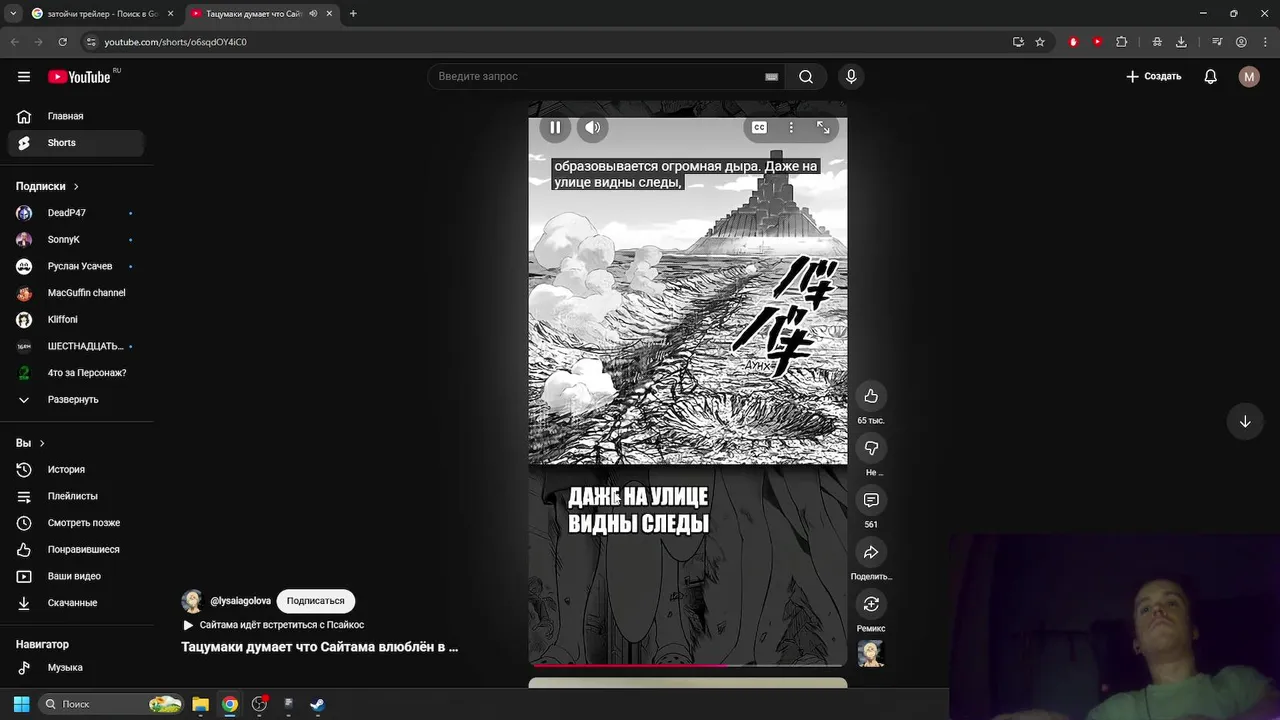Dislike the Short
The image size is (1280, 720).
(x=871, y=448)
